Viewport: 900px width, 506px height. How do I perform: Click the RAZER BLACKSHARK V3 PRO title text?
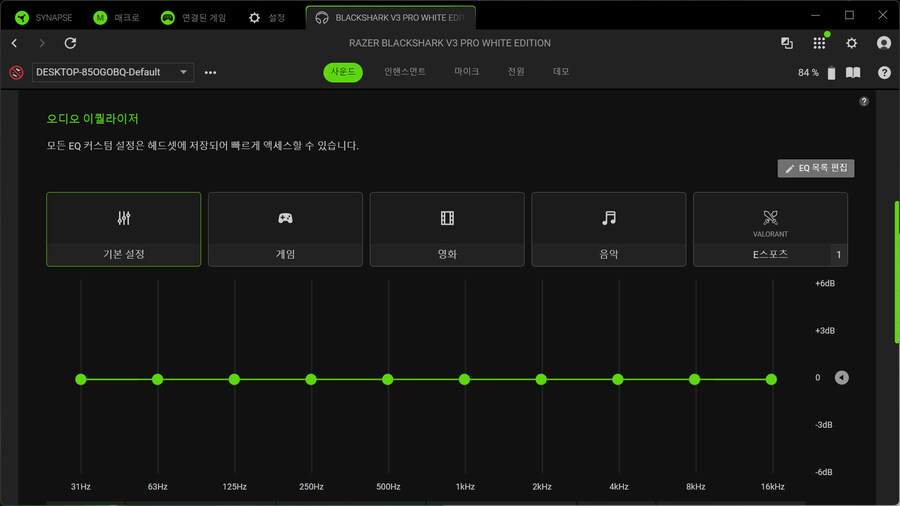click(450, 43)
